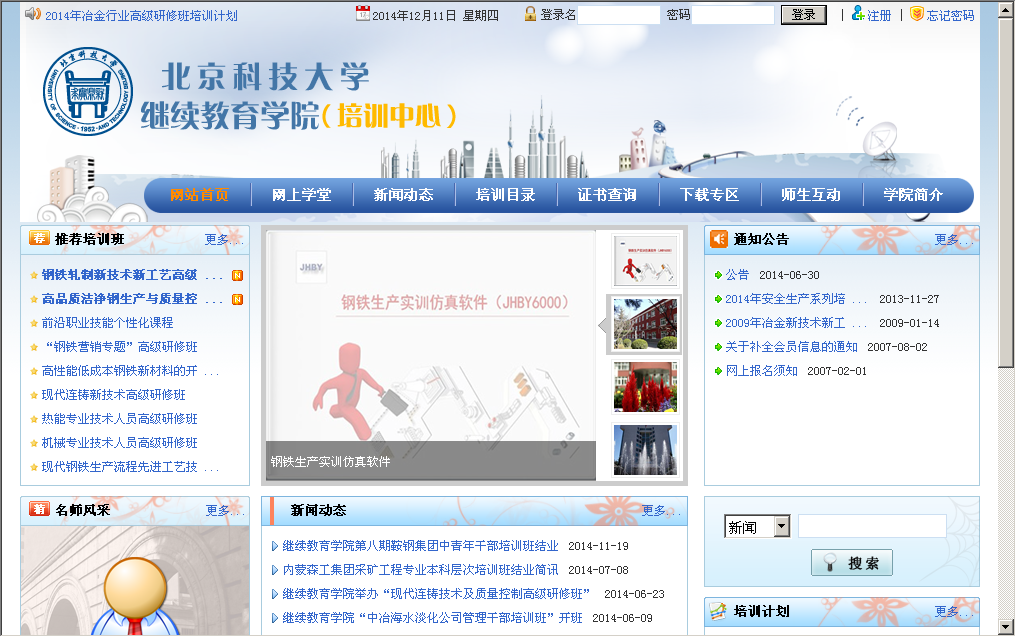The height and width of the screenshot is (637, 1016).
Task: Click the 推荐培训班 panel header icon
Action: pos(39,238)
